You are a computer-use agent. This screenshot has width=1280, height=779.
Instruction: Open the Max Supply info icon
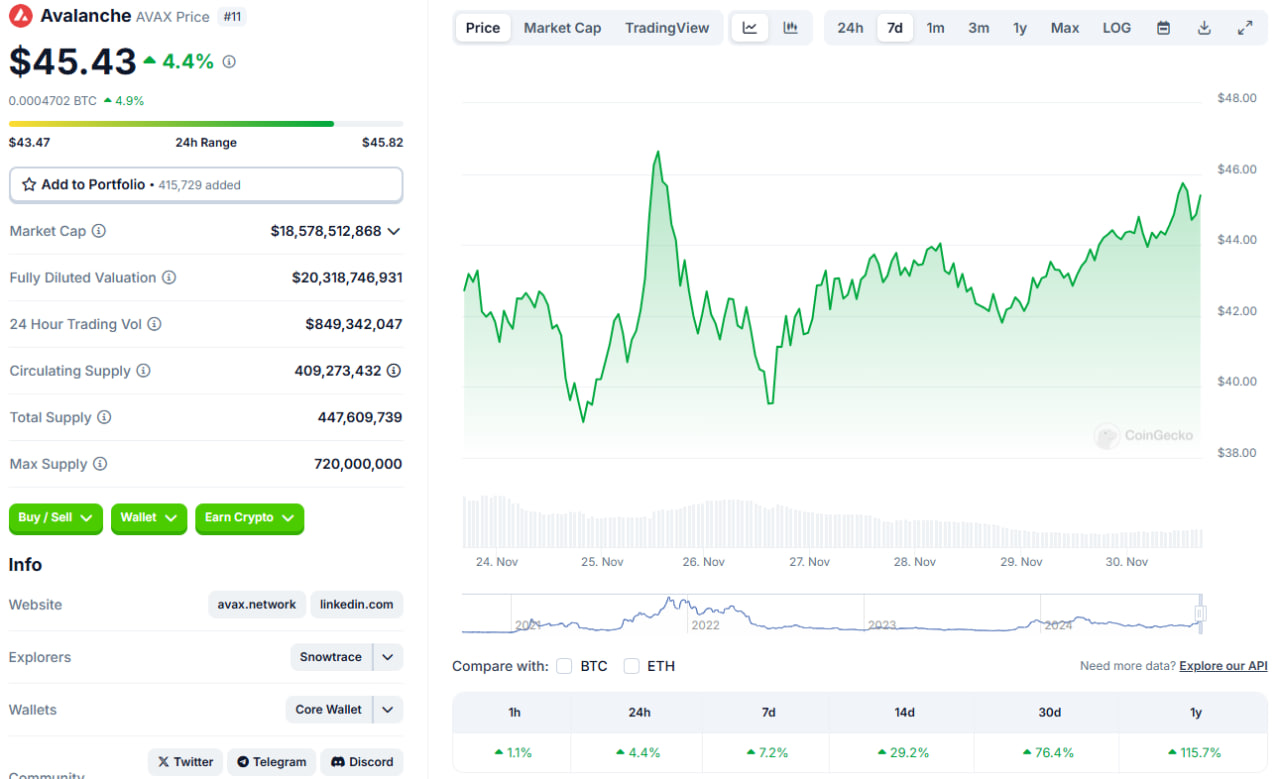(x=100, y=464)
